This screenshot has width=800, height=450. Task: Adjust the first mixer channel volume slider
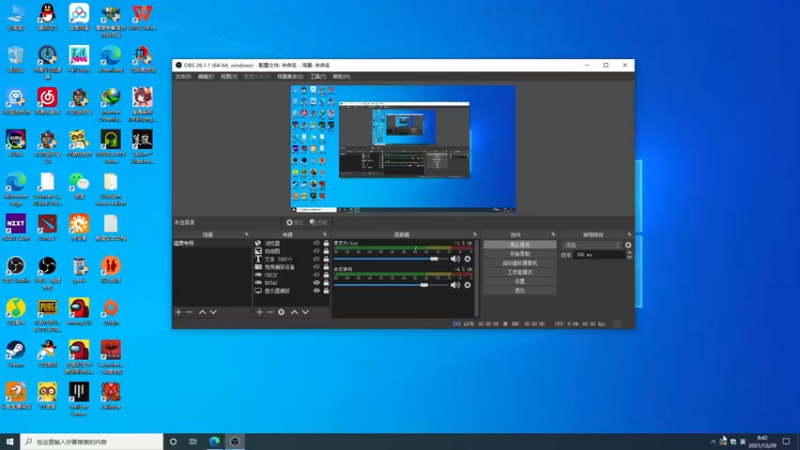click(390, 259)
